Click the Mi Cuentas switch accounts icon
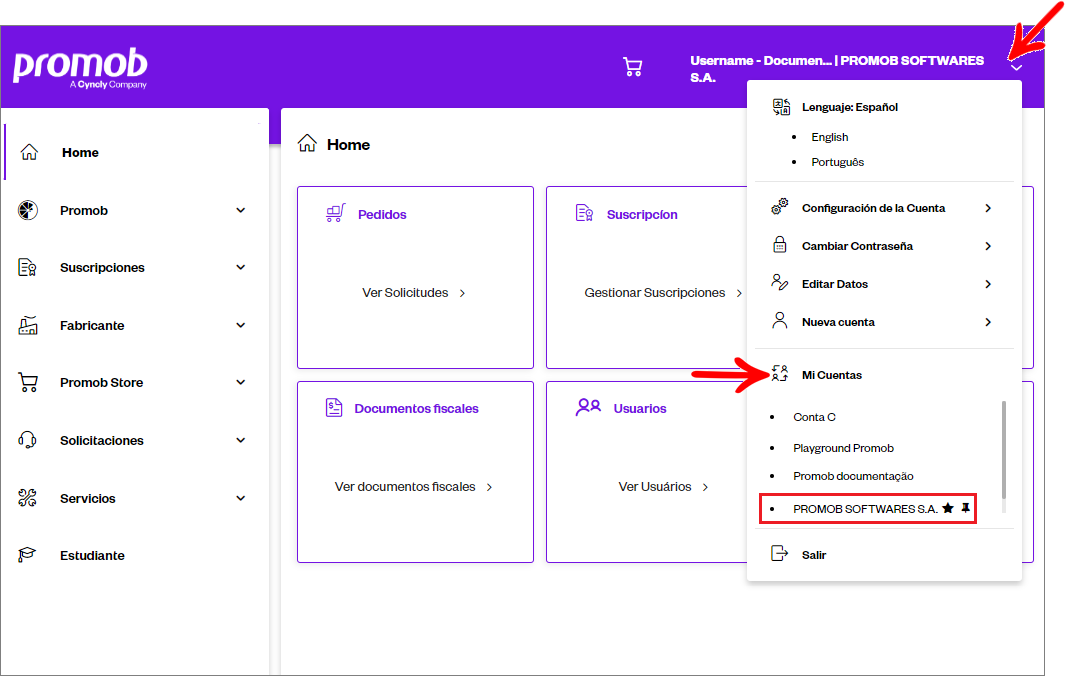 click(x=780, y=373)
